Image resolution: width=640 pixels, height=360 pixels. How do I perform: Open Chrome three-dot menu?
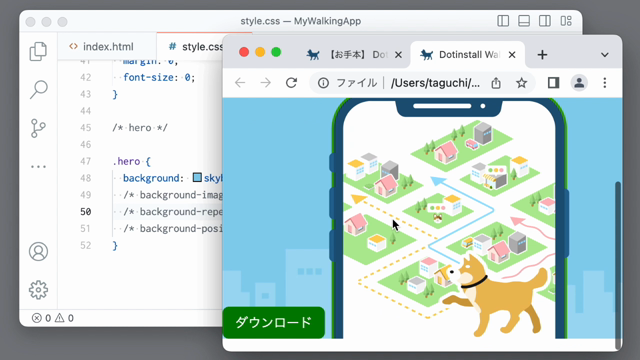pyautogui.click(x=605, y=83)
